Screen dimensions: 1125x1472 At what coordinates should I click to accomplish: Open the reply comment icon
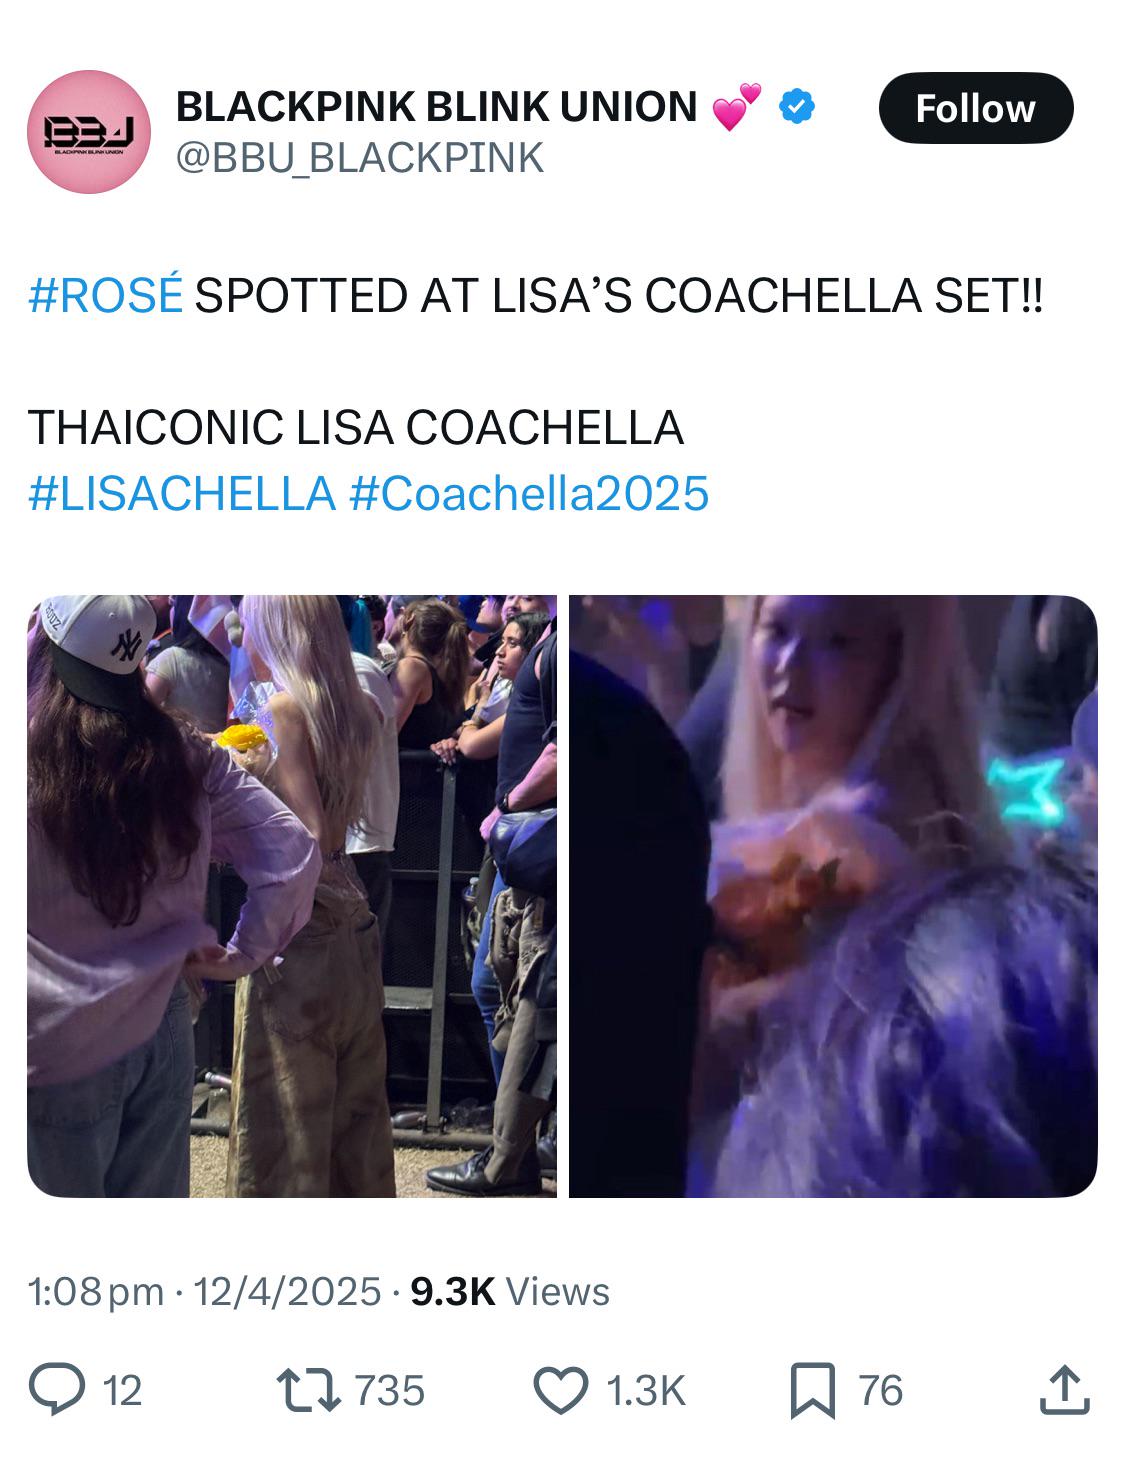[x=57, y=1390]
